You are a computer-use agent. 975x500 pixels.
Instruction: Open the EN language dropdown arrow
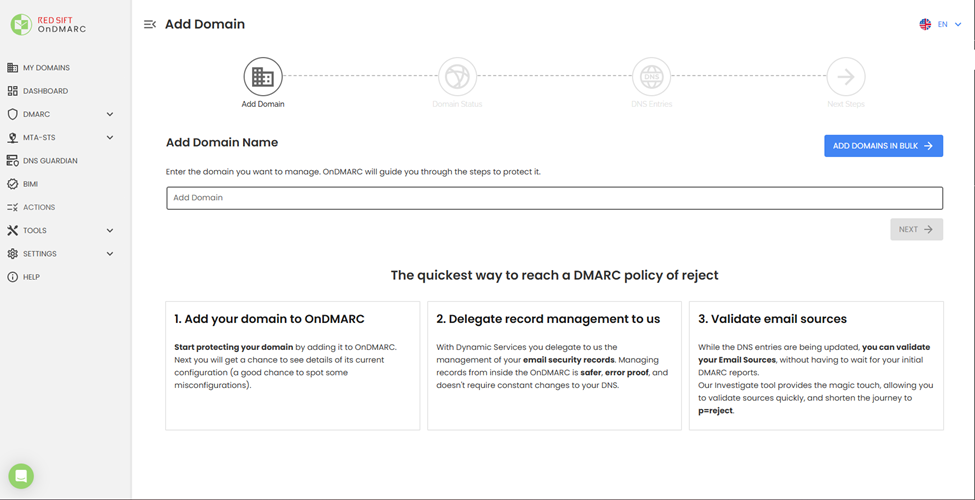[958, 24]
